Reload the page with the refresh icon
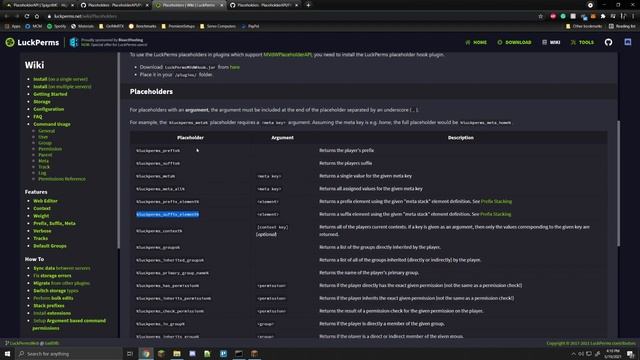The width and height of the screenshot is (640, 360). [27, 16]
